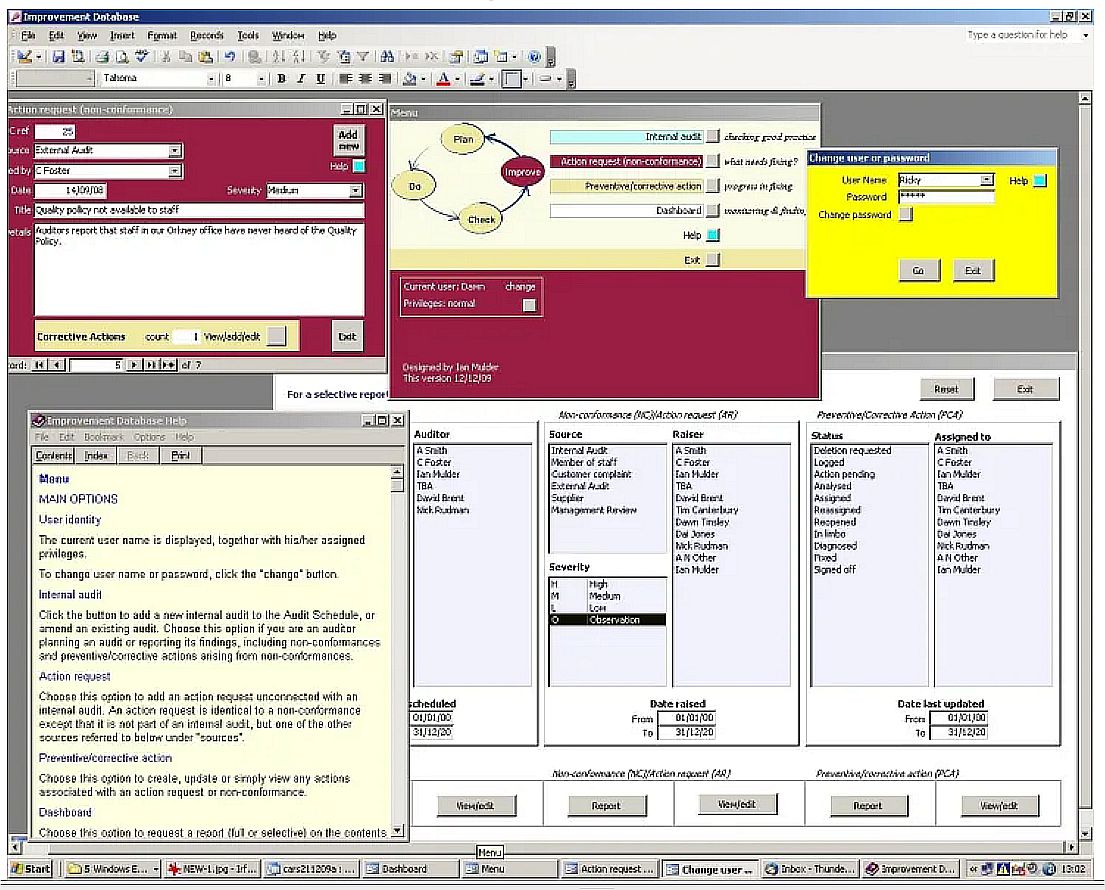Toggle Bold formatting in toolbar
The width and height of the screenshot is (1105, 890).
[282, 79]
